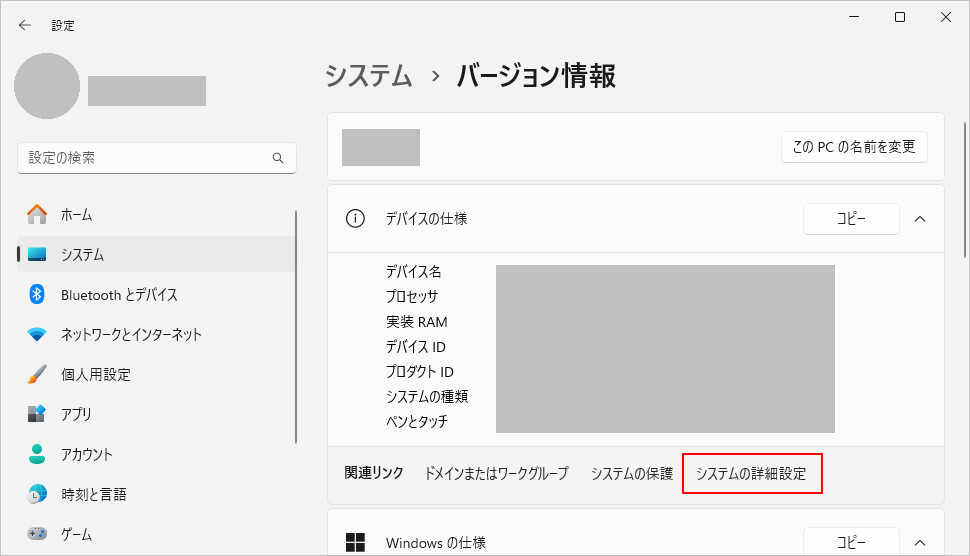Click the アプリ icon in sidebar
Image resolution: width=970 pixels, height=556 pixels.
[x=37, y=414]
